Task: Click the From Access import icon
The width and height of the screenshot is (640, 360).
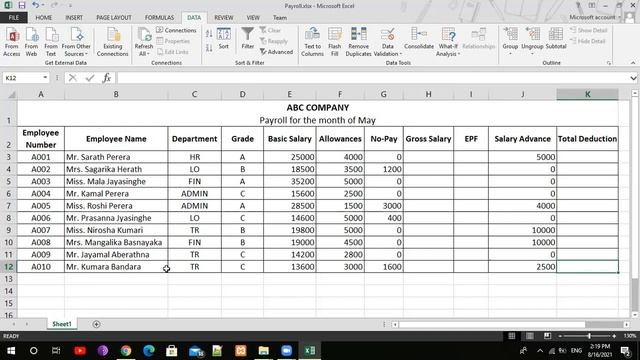Action: point(12,42)
